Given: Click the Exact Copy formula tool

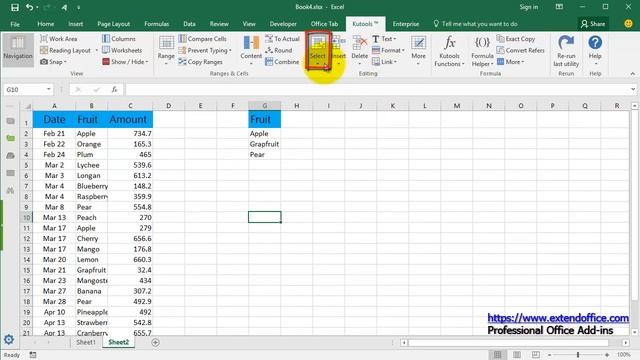Looking at the screenshot, I should tap(516, 39).
